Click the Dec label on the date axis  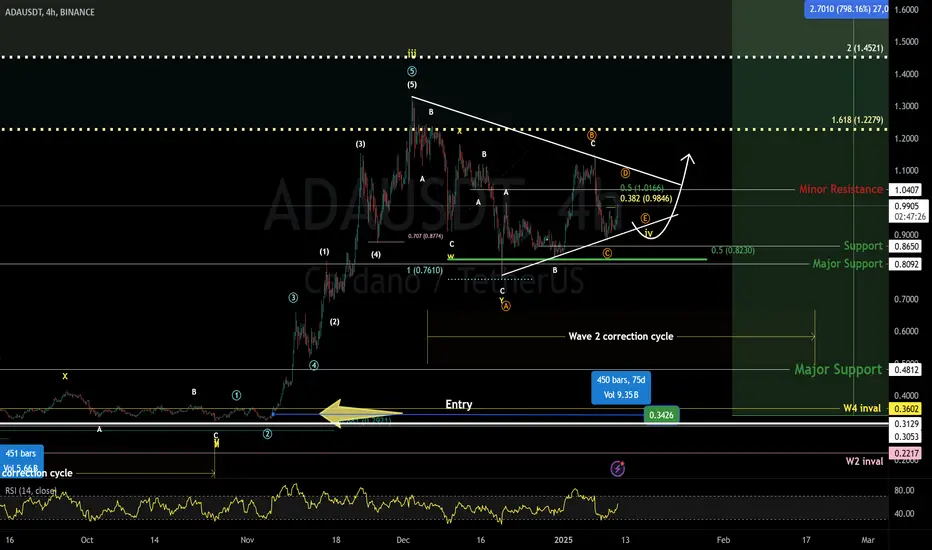(403, 540)
